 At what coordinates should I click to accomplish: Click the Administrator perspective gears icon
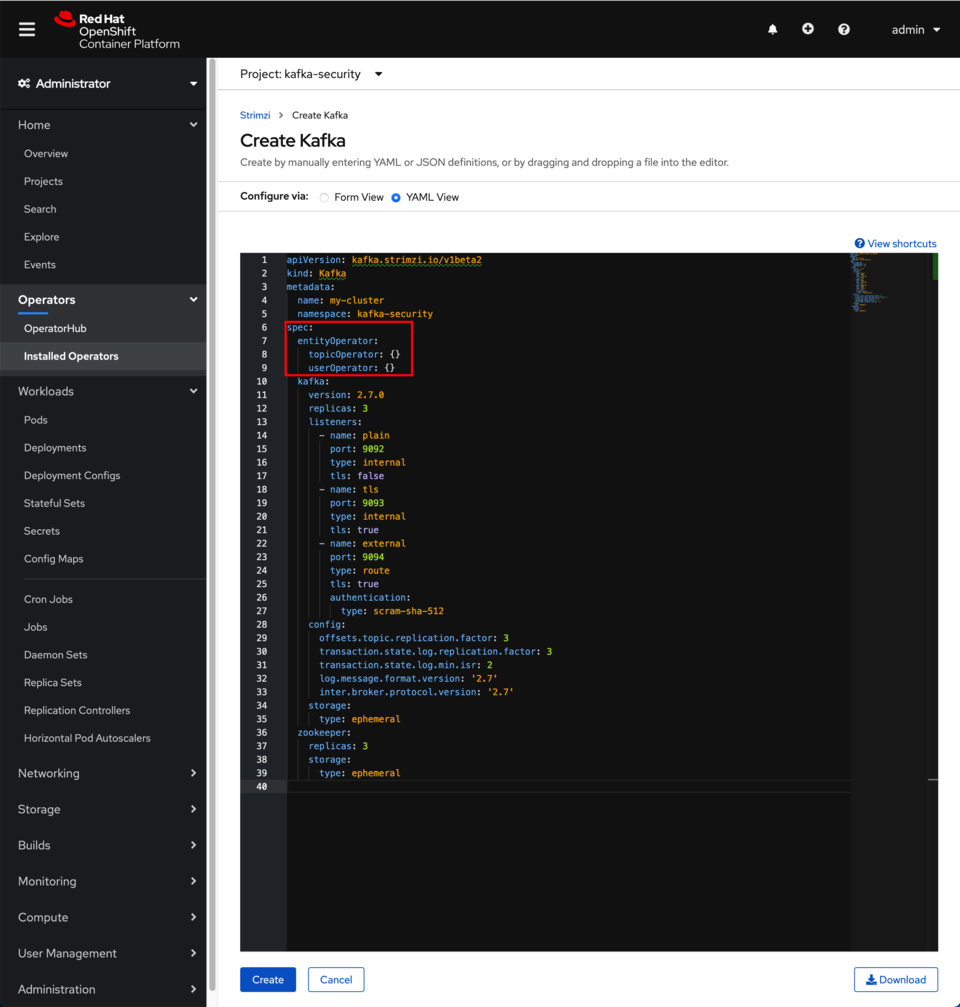click(24, 83)
